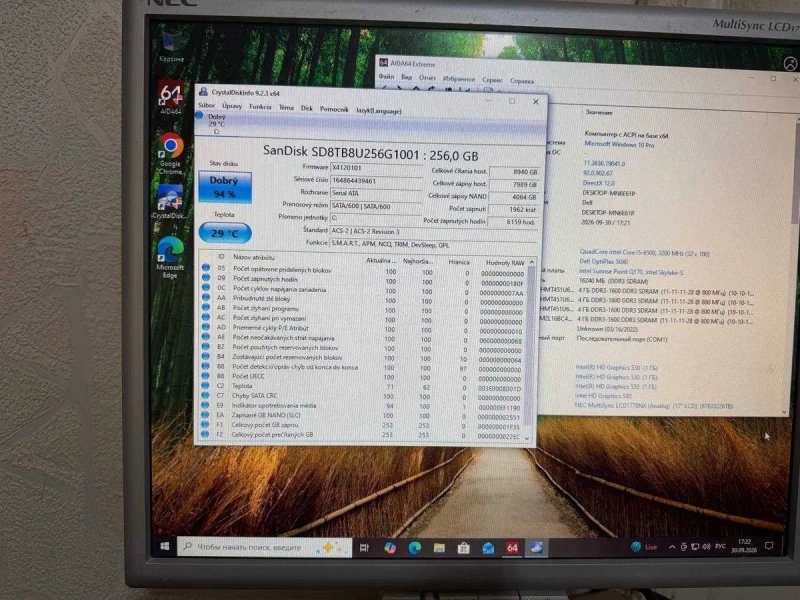Viewport: 800px width, 600px height.
Task: Click the transfer mode field SATA/600
Action: click(376, 206)
